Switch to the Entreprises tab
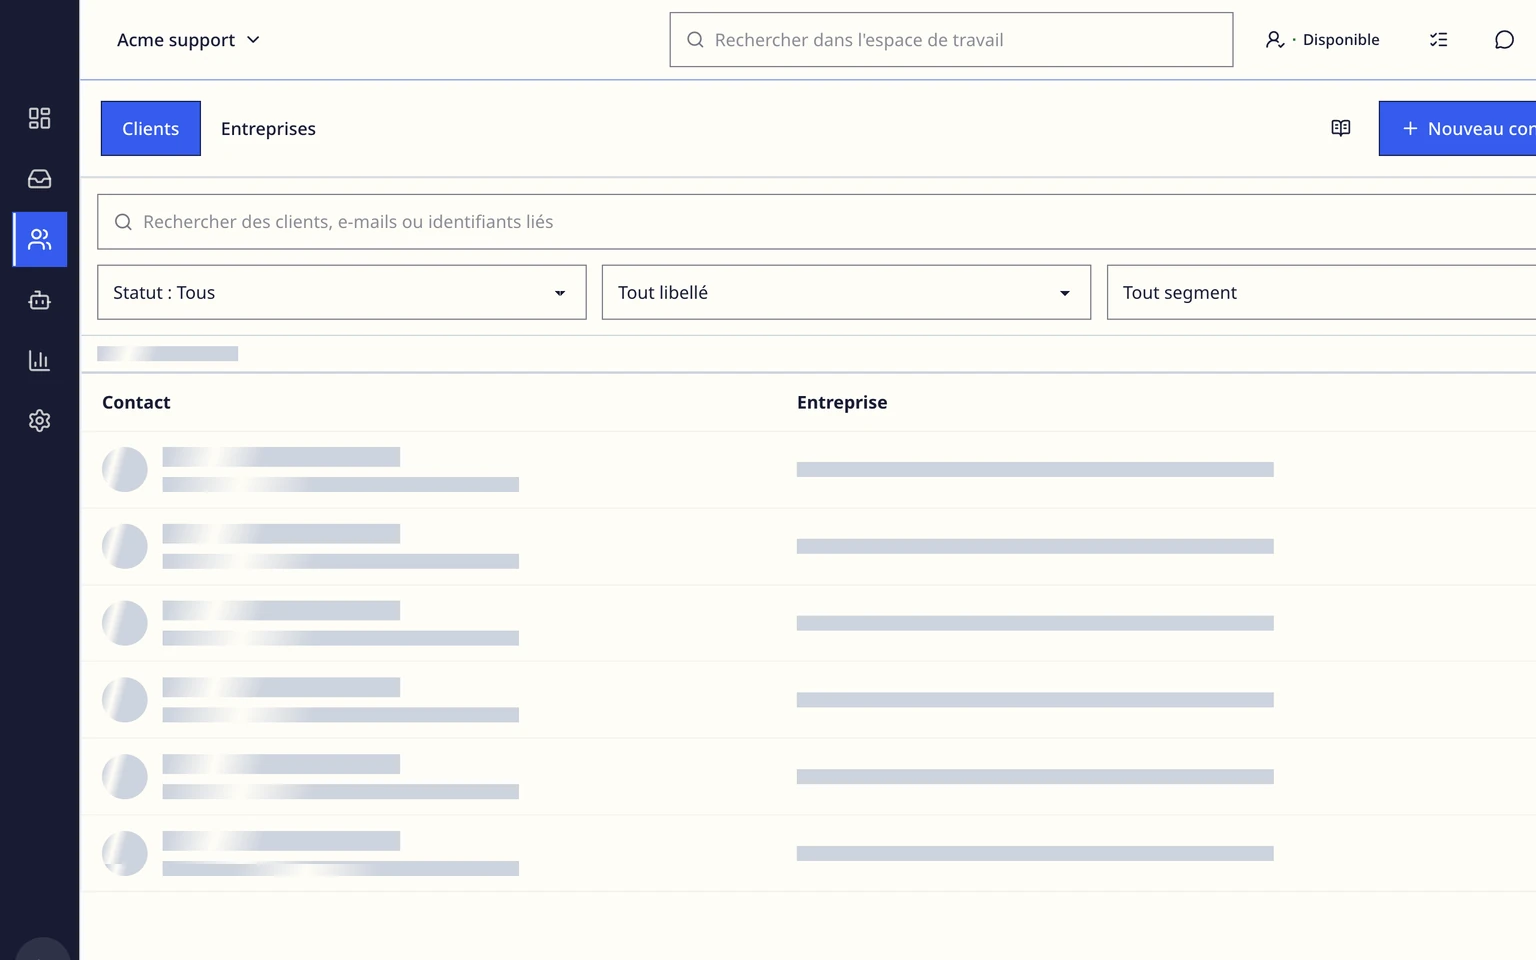 [x=268, y=128]
